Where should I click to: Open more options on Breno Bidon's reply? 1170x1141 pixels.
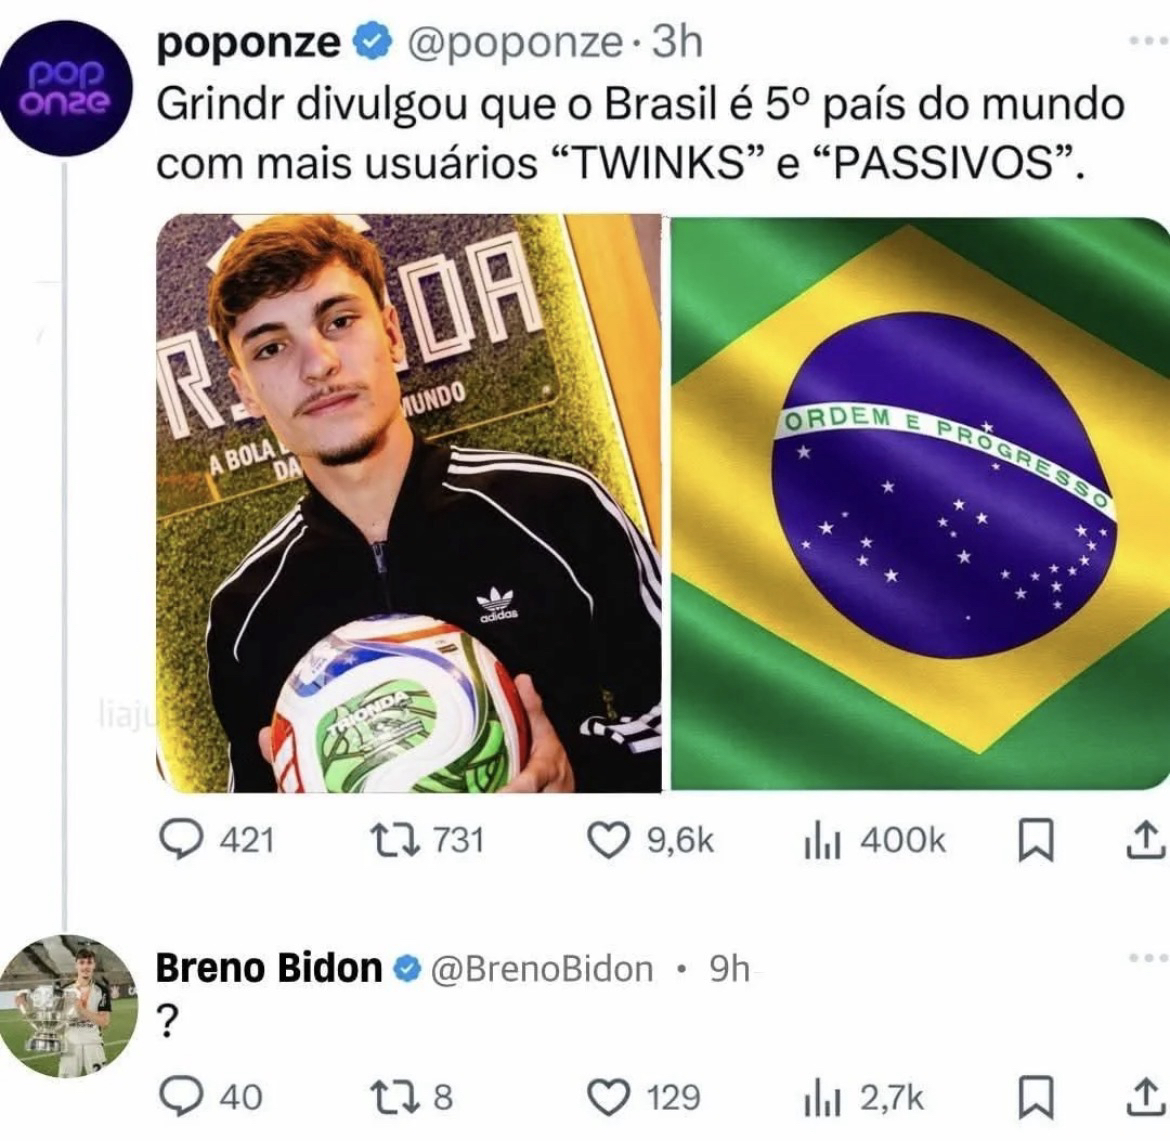[x=1147, y=958]
